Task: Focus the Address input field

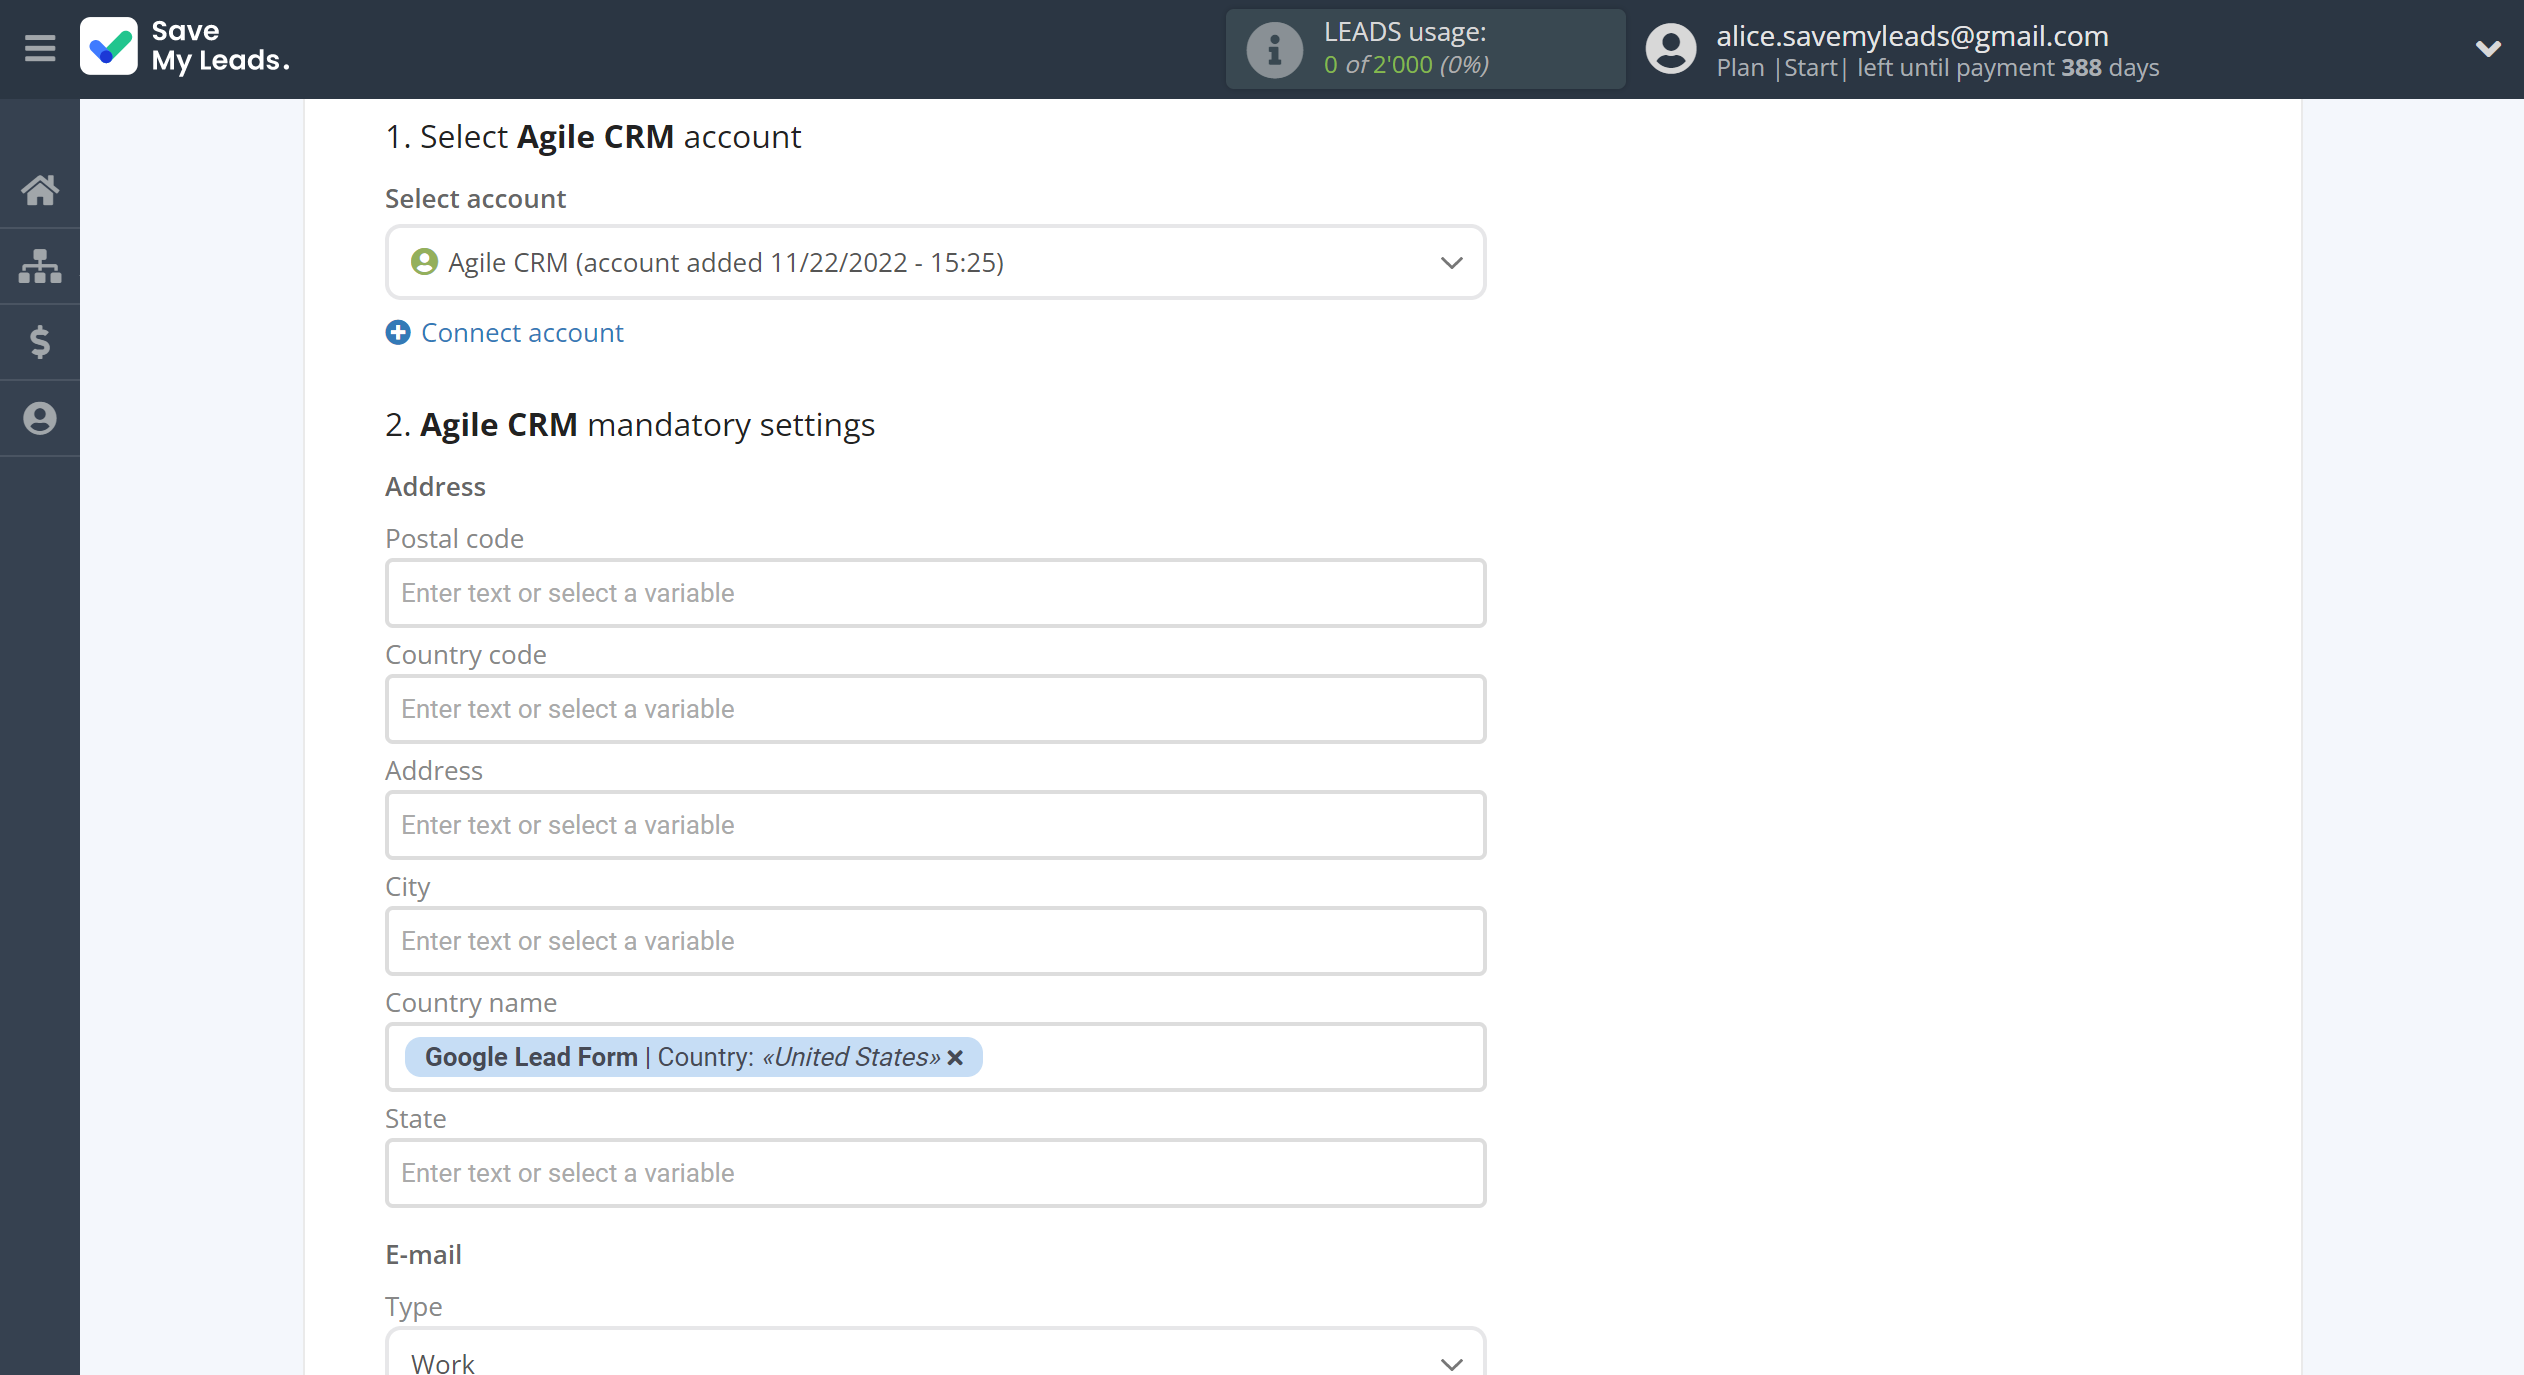Action: click(935, 825)
